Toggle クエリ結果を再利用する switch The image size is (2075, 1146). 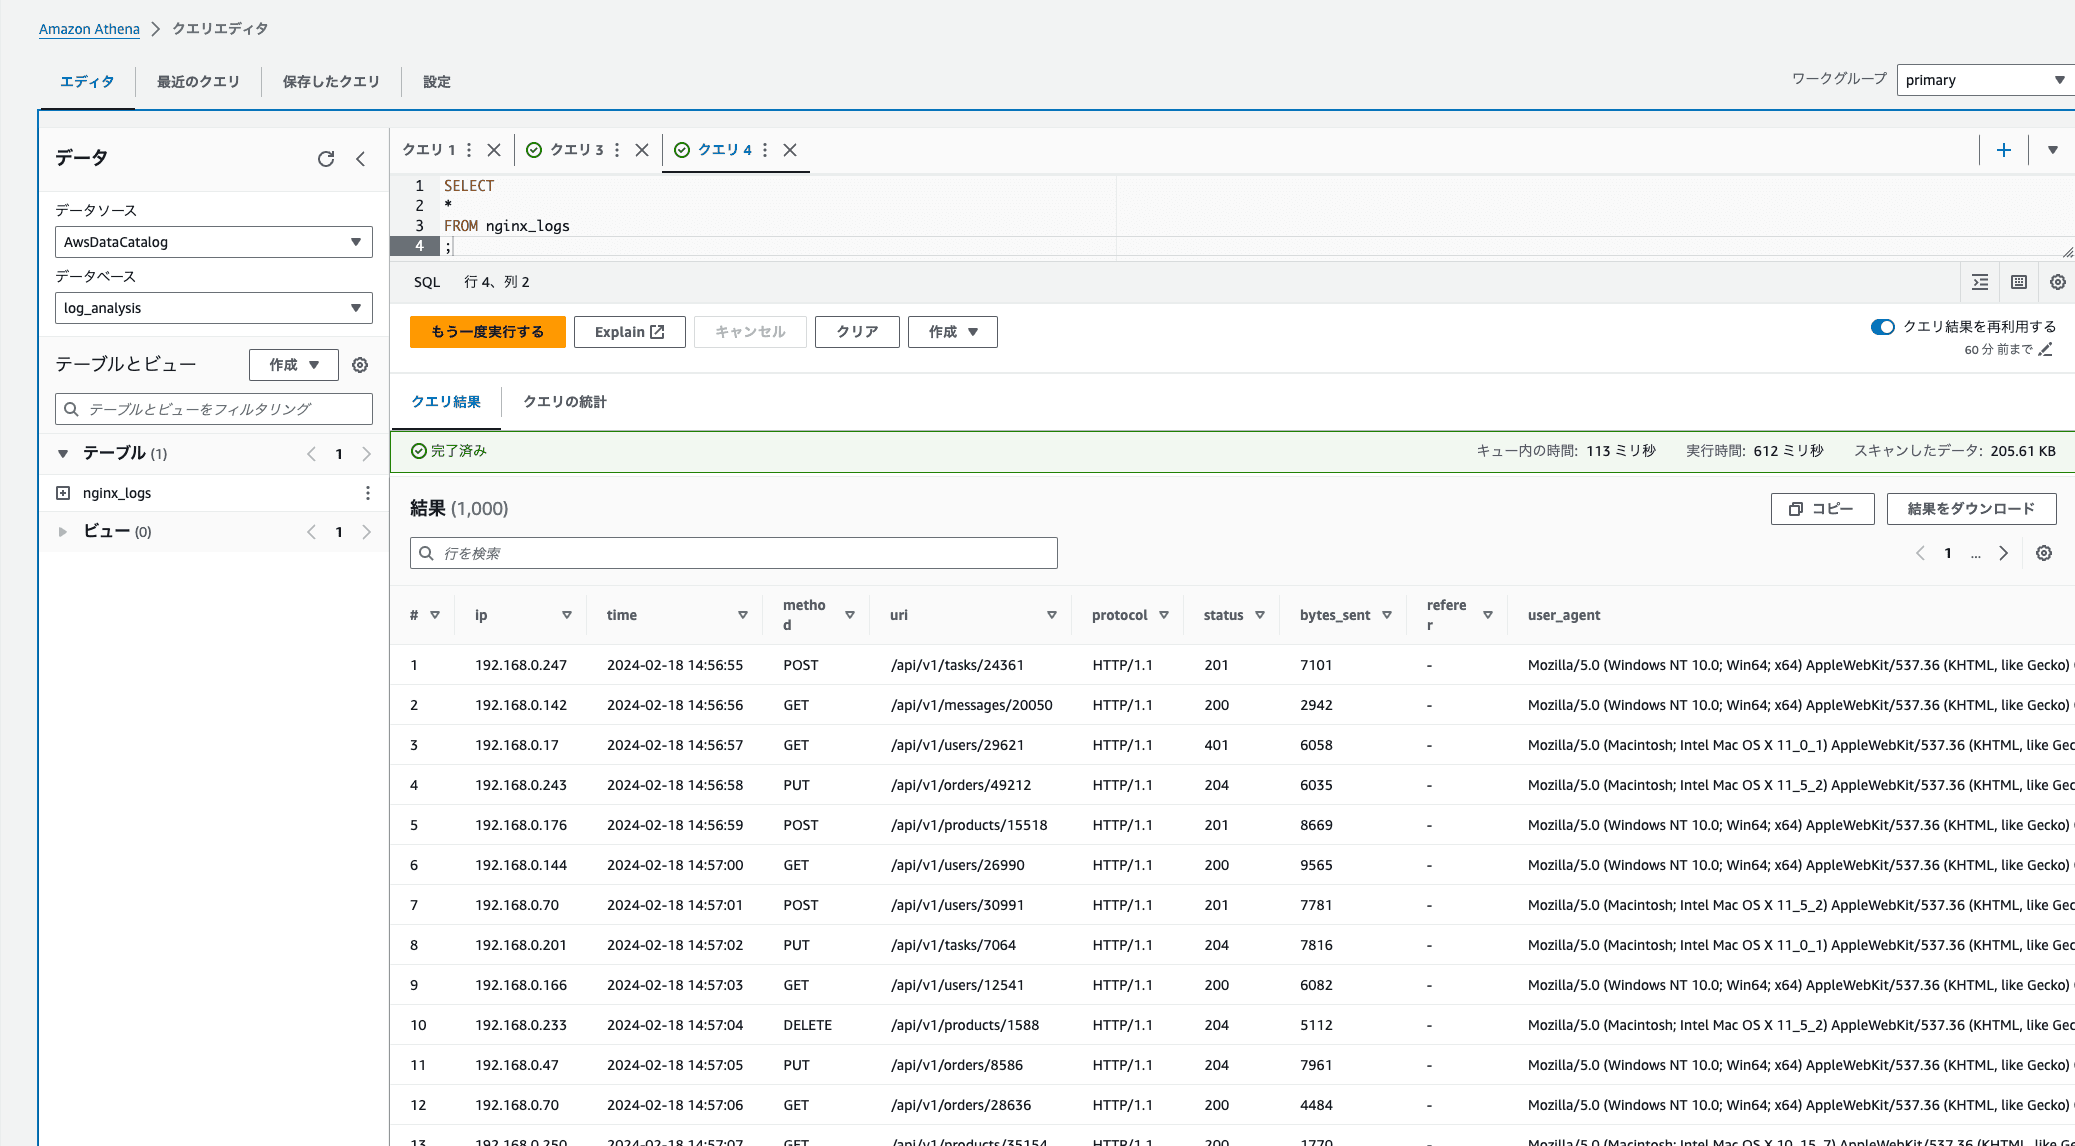coord(1882,327)
